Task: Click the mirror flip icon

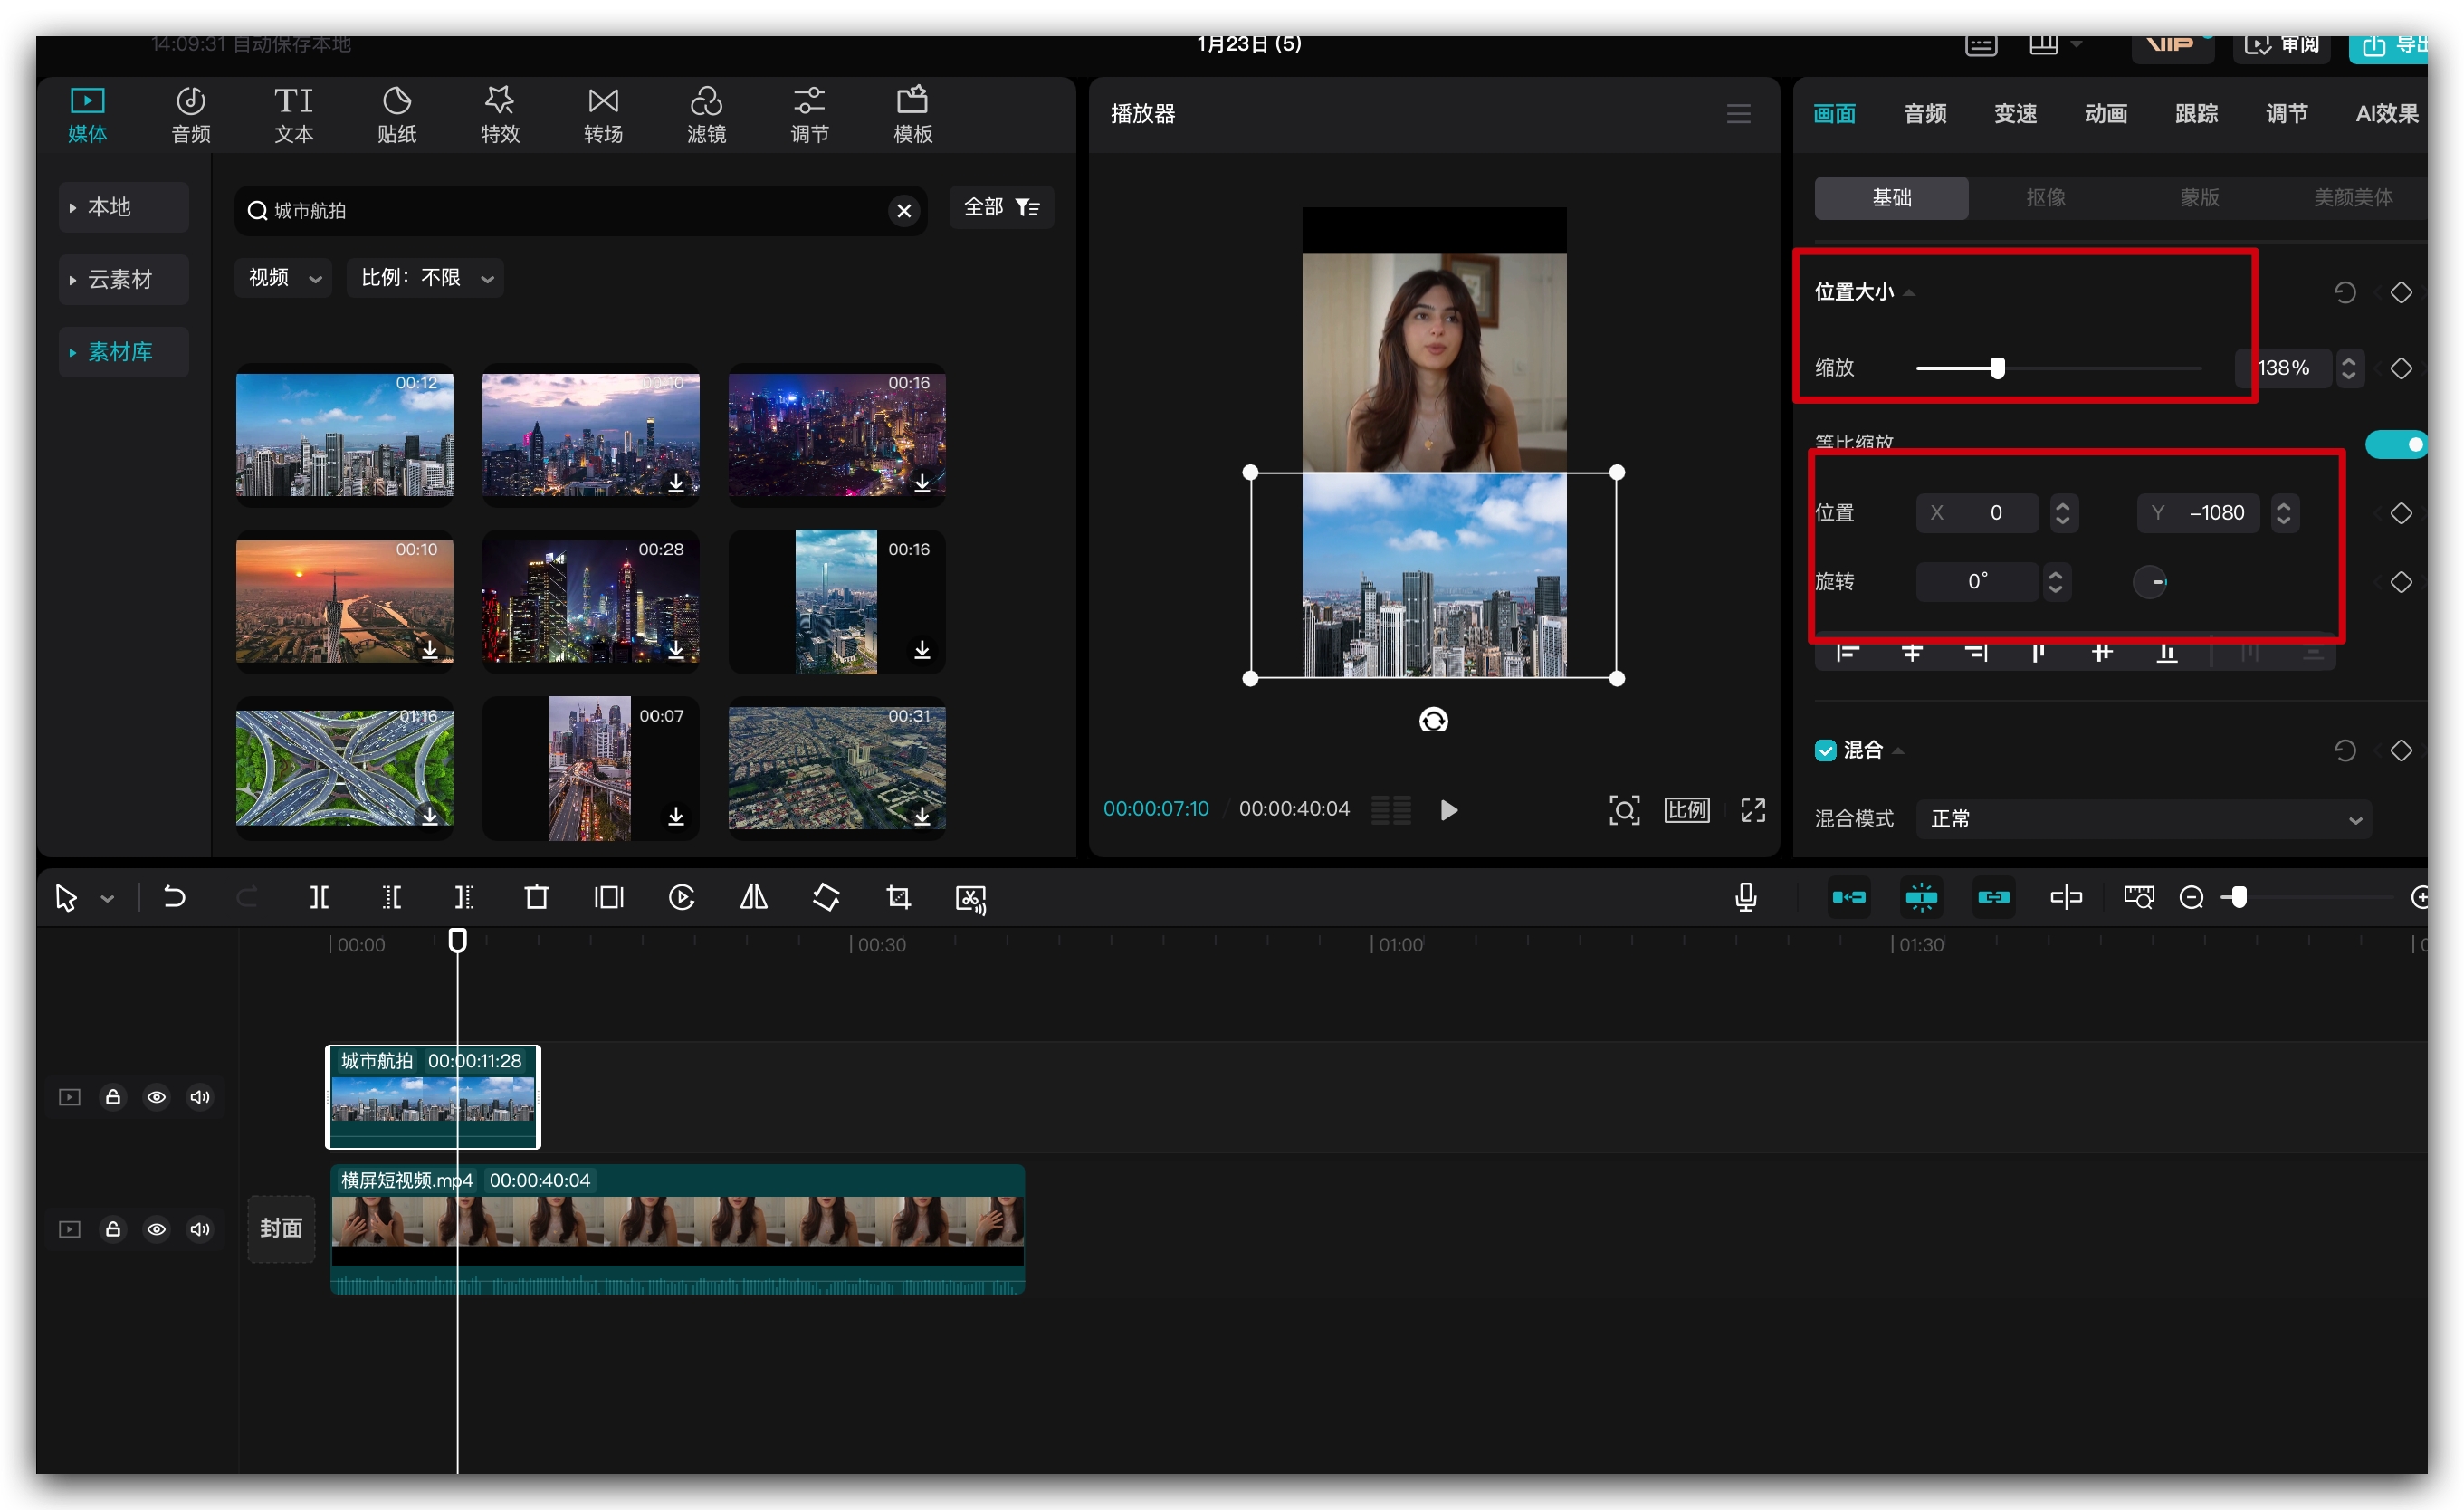Action: (754, 897)
